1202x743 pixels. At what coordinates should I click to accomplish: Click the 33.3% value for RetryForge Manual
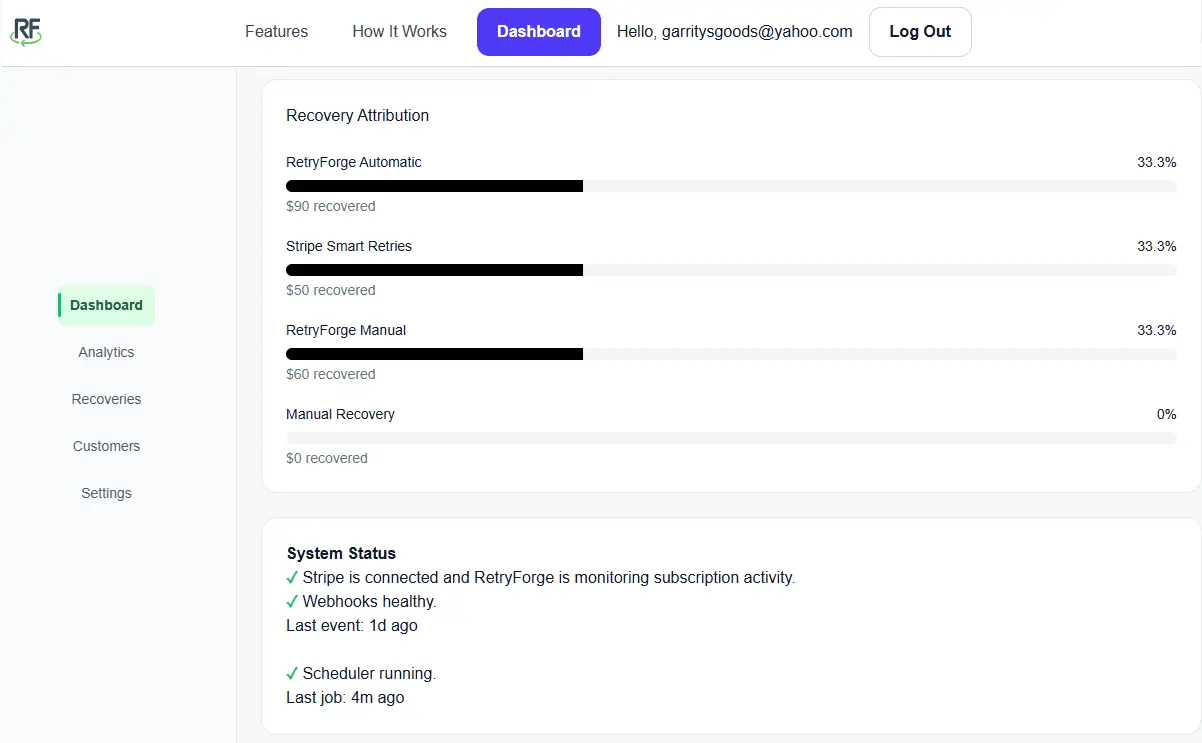coord(1156,330)
